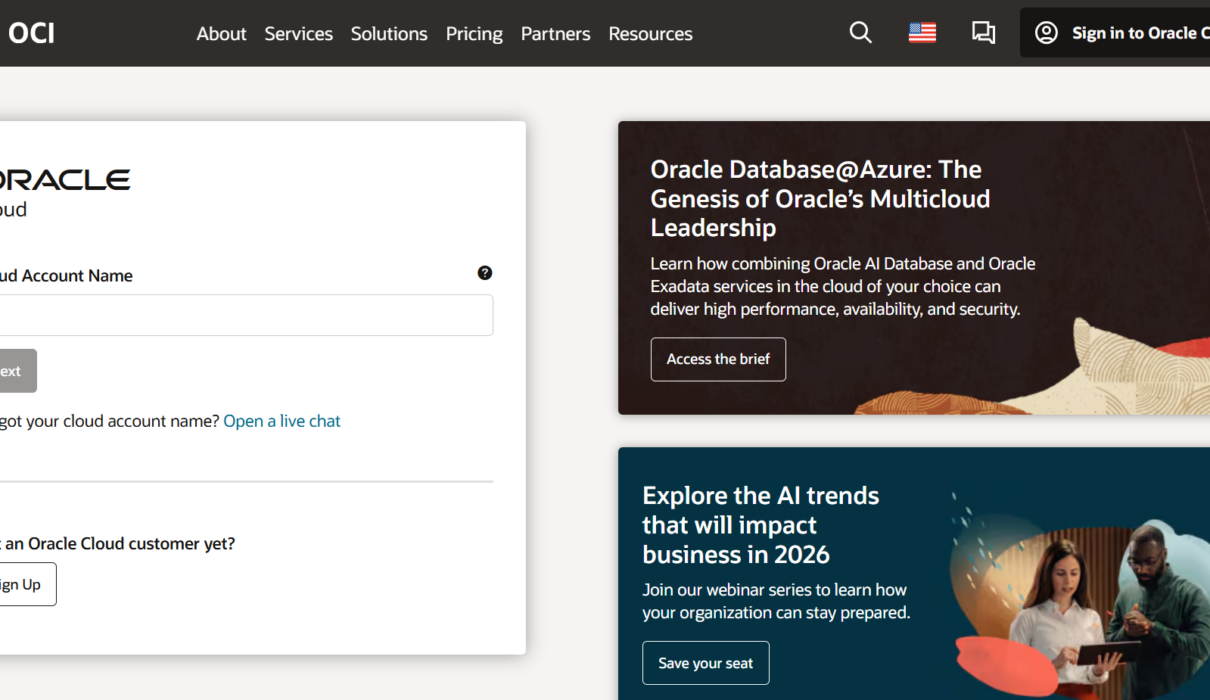1210x700 pixels.
Task: Click the OCI logo
Action: tap(30, 32)
